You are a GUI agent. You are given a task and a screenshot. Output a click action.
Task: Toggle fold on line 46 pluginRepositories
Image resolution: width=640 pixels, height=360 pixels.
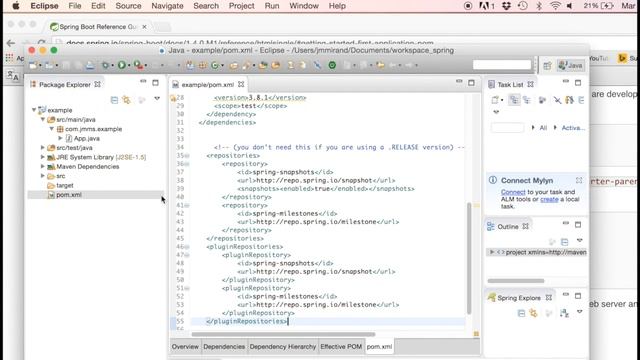pyautogui.click(x=187, y=247)
